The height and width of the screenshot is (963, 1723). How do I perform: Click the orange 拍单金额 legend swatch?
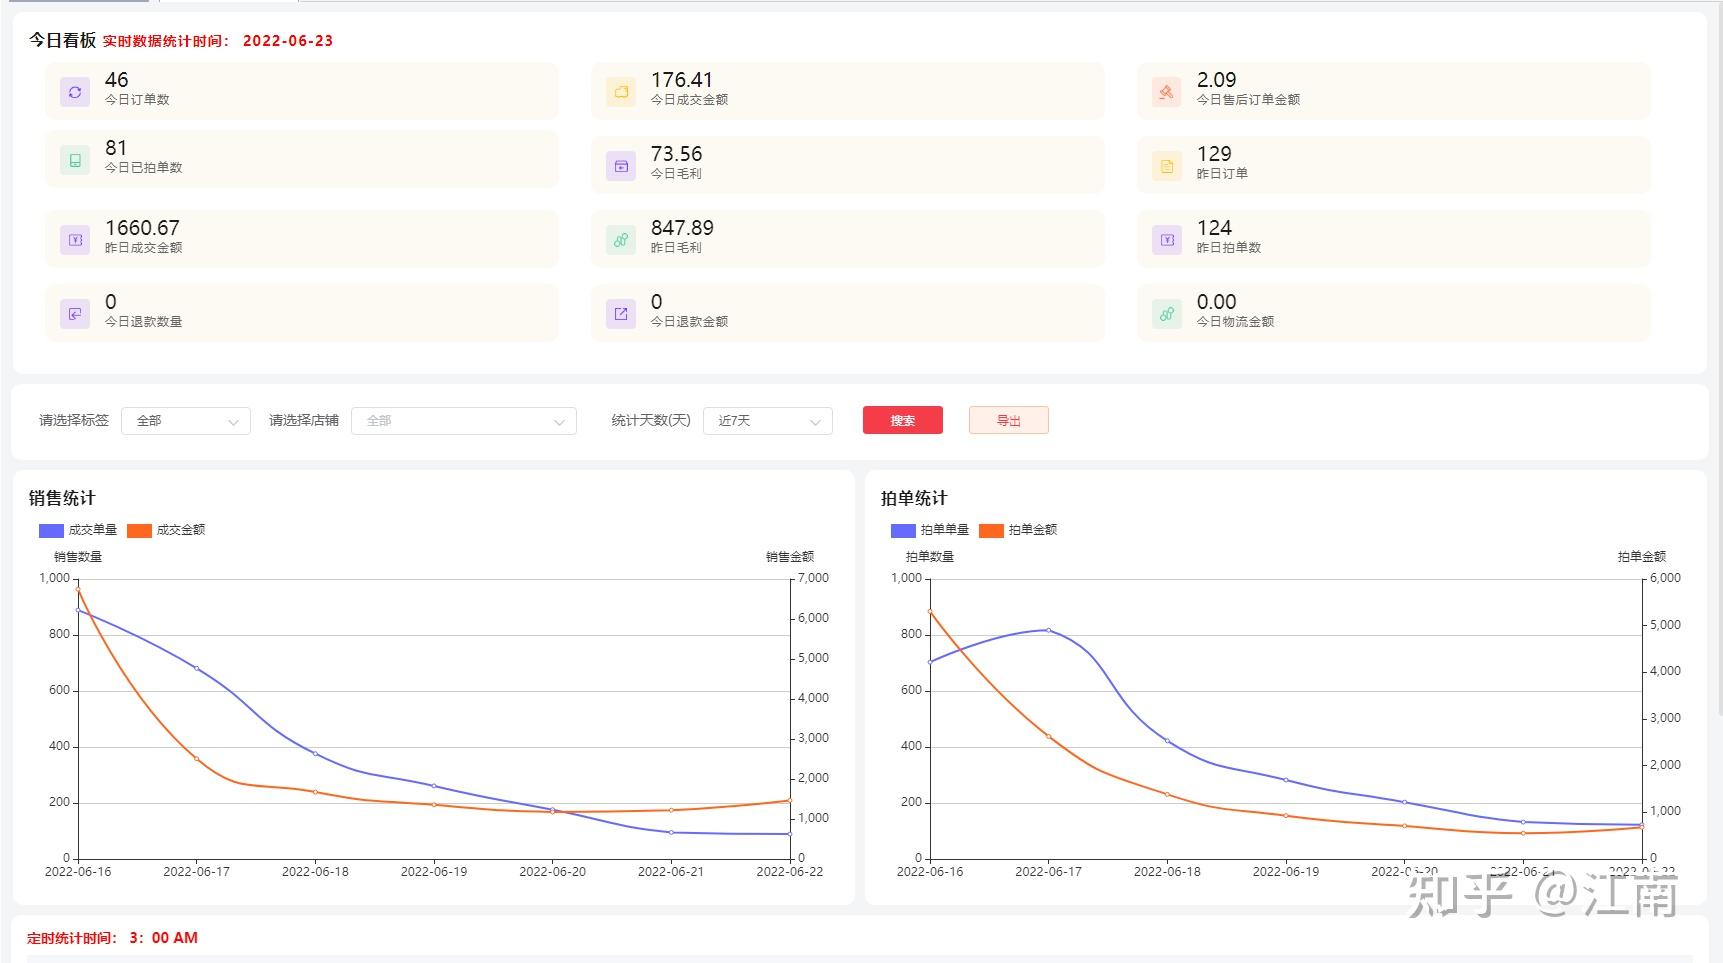(991, 530)
